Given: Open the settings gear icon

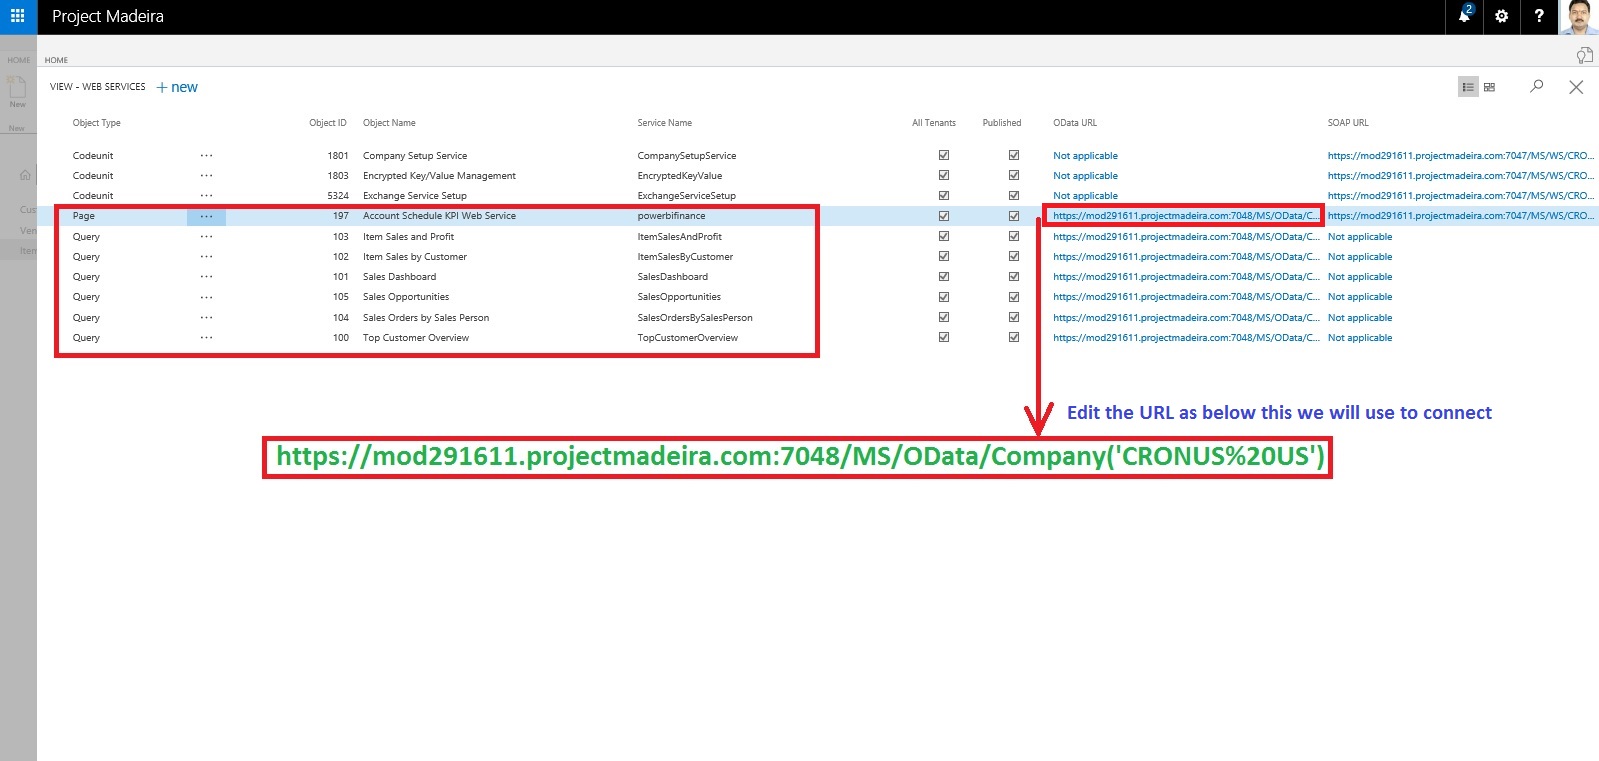Looking at the screenshot, I should 1502,16.
